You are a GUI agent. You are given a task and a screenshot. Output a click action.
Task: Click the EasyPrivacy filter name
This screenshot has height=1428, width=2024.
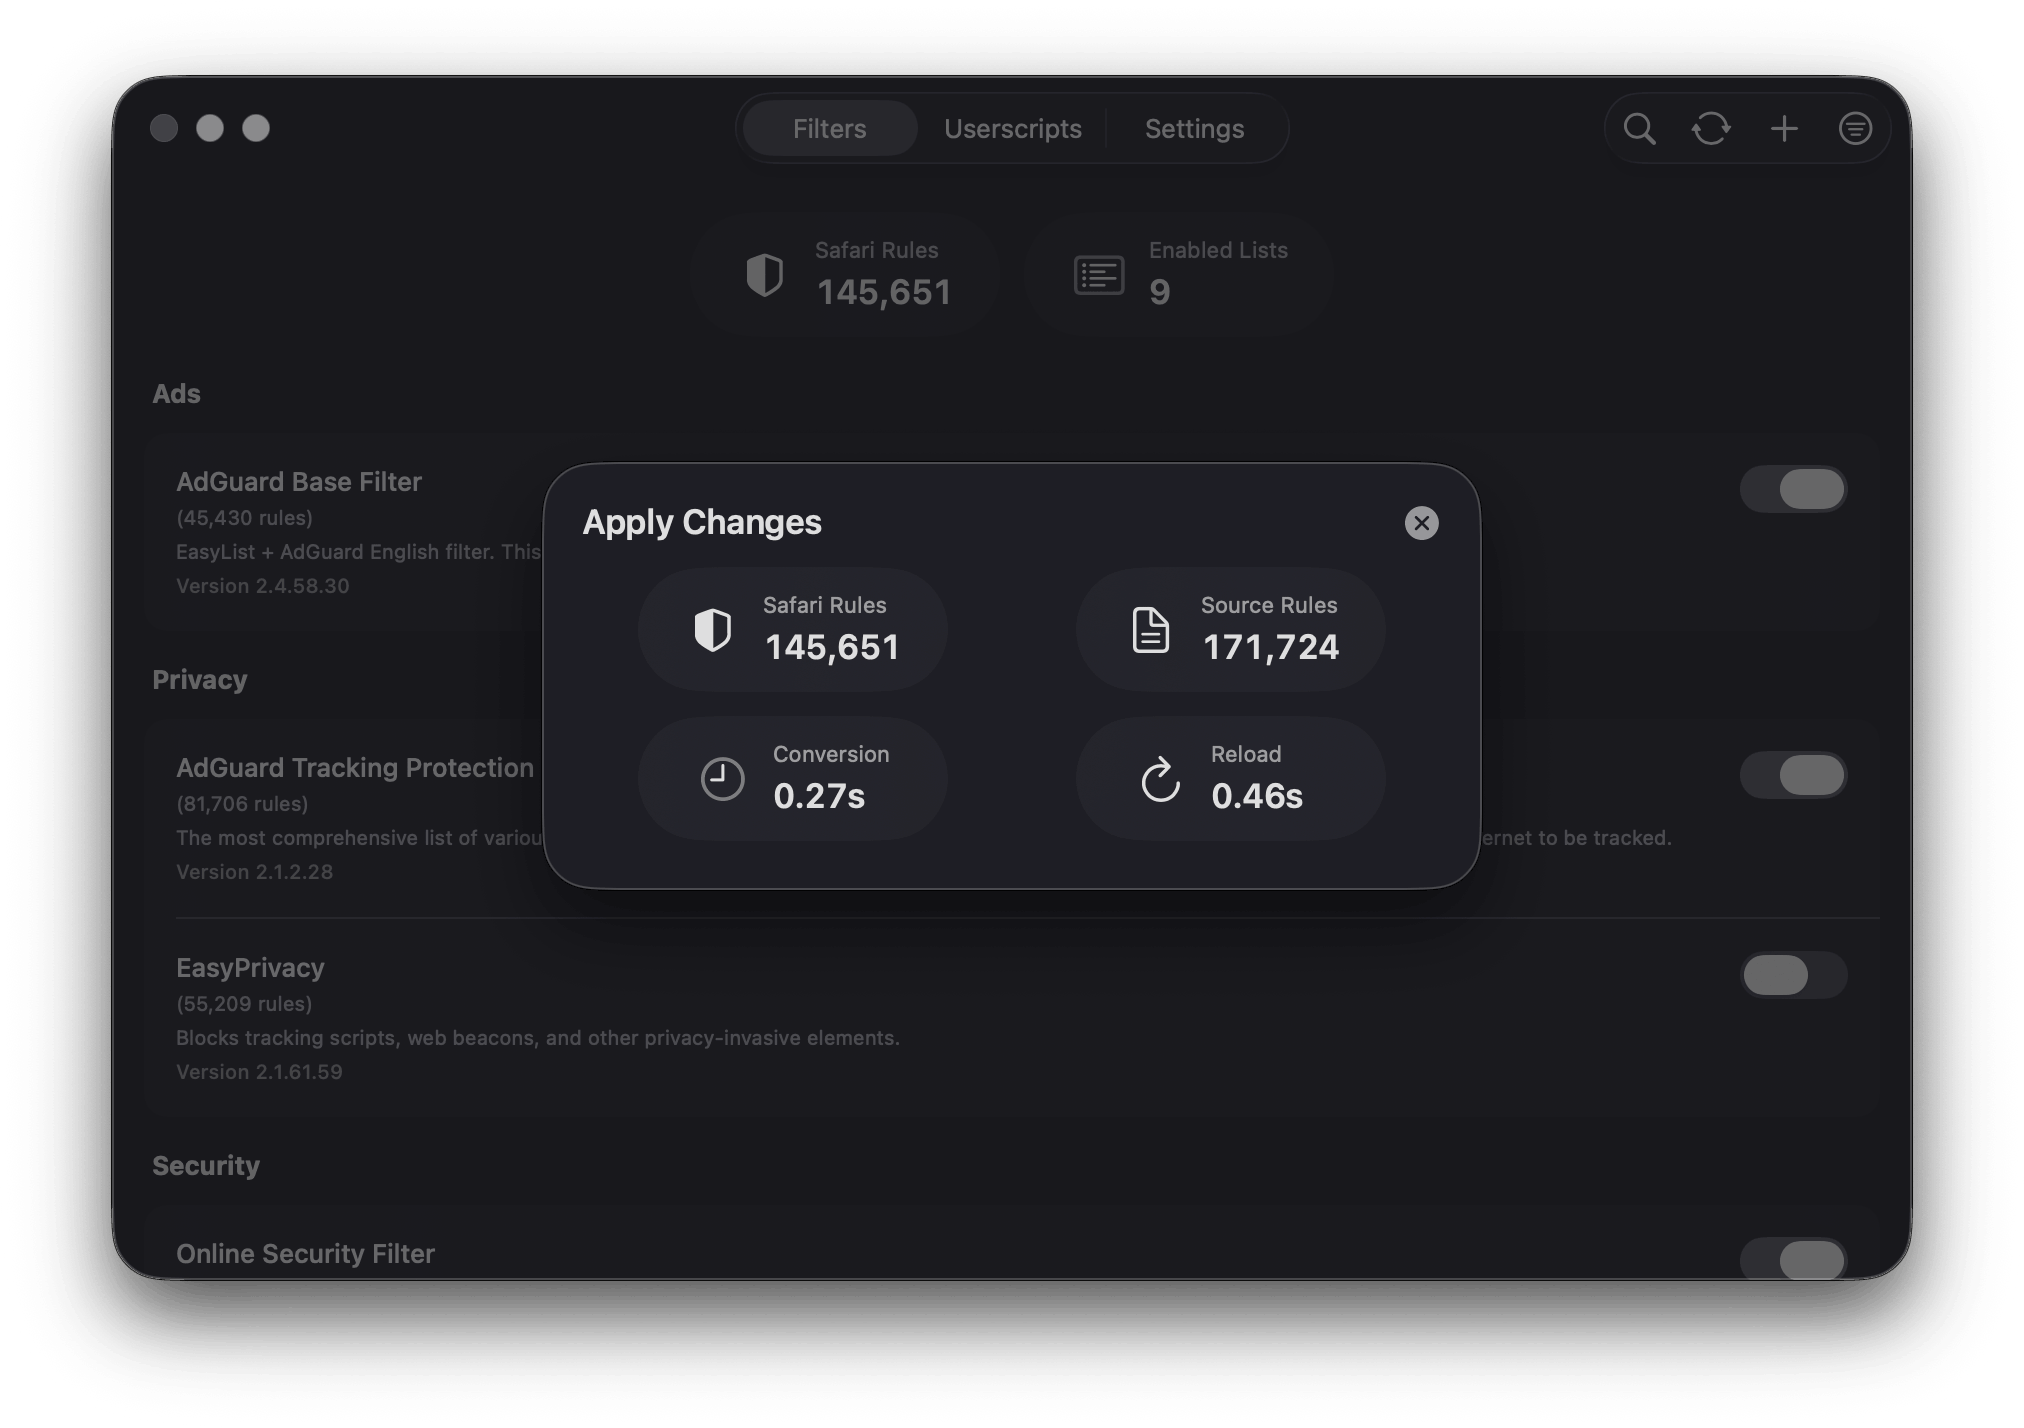[250, 968]
